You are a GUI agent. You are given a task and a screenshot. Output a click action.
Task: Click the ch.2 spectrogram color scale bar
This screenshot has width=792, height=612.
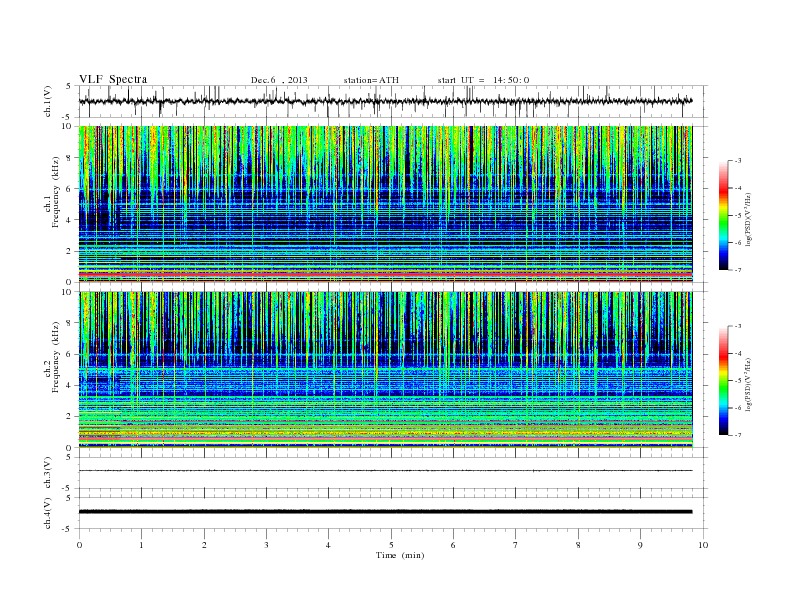pos(723,380)
